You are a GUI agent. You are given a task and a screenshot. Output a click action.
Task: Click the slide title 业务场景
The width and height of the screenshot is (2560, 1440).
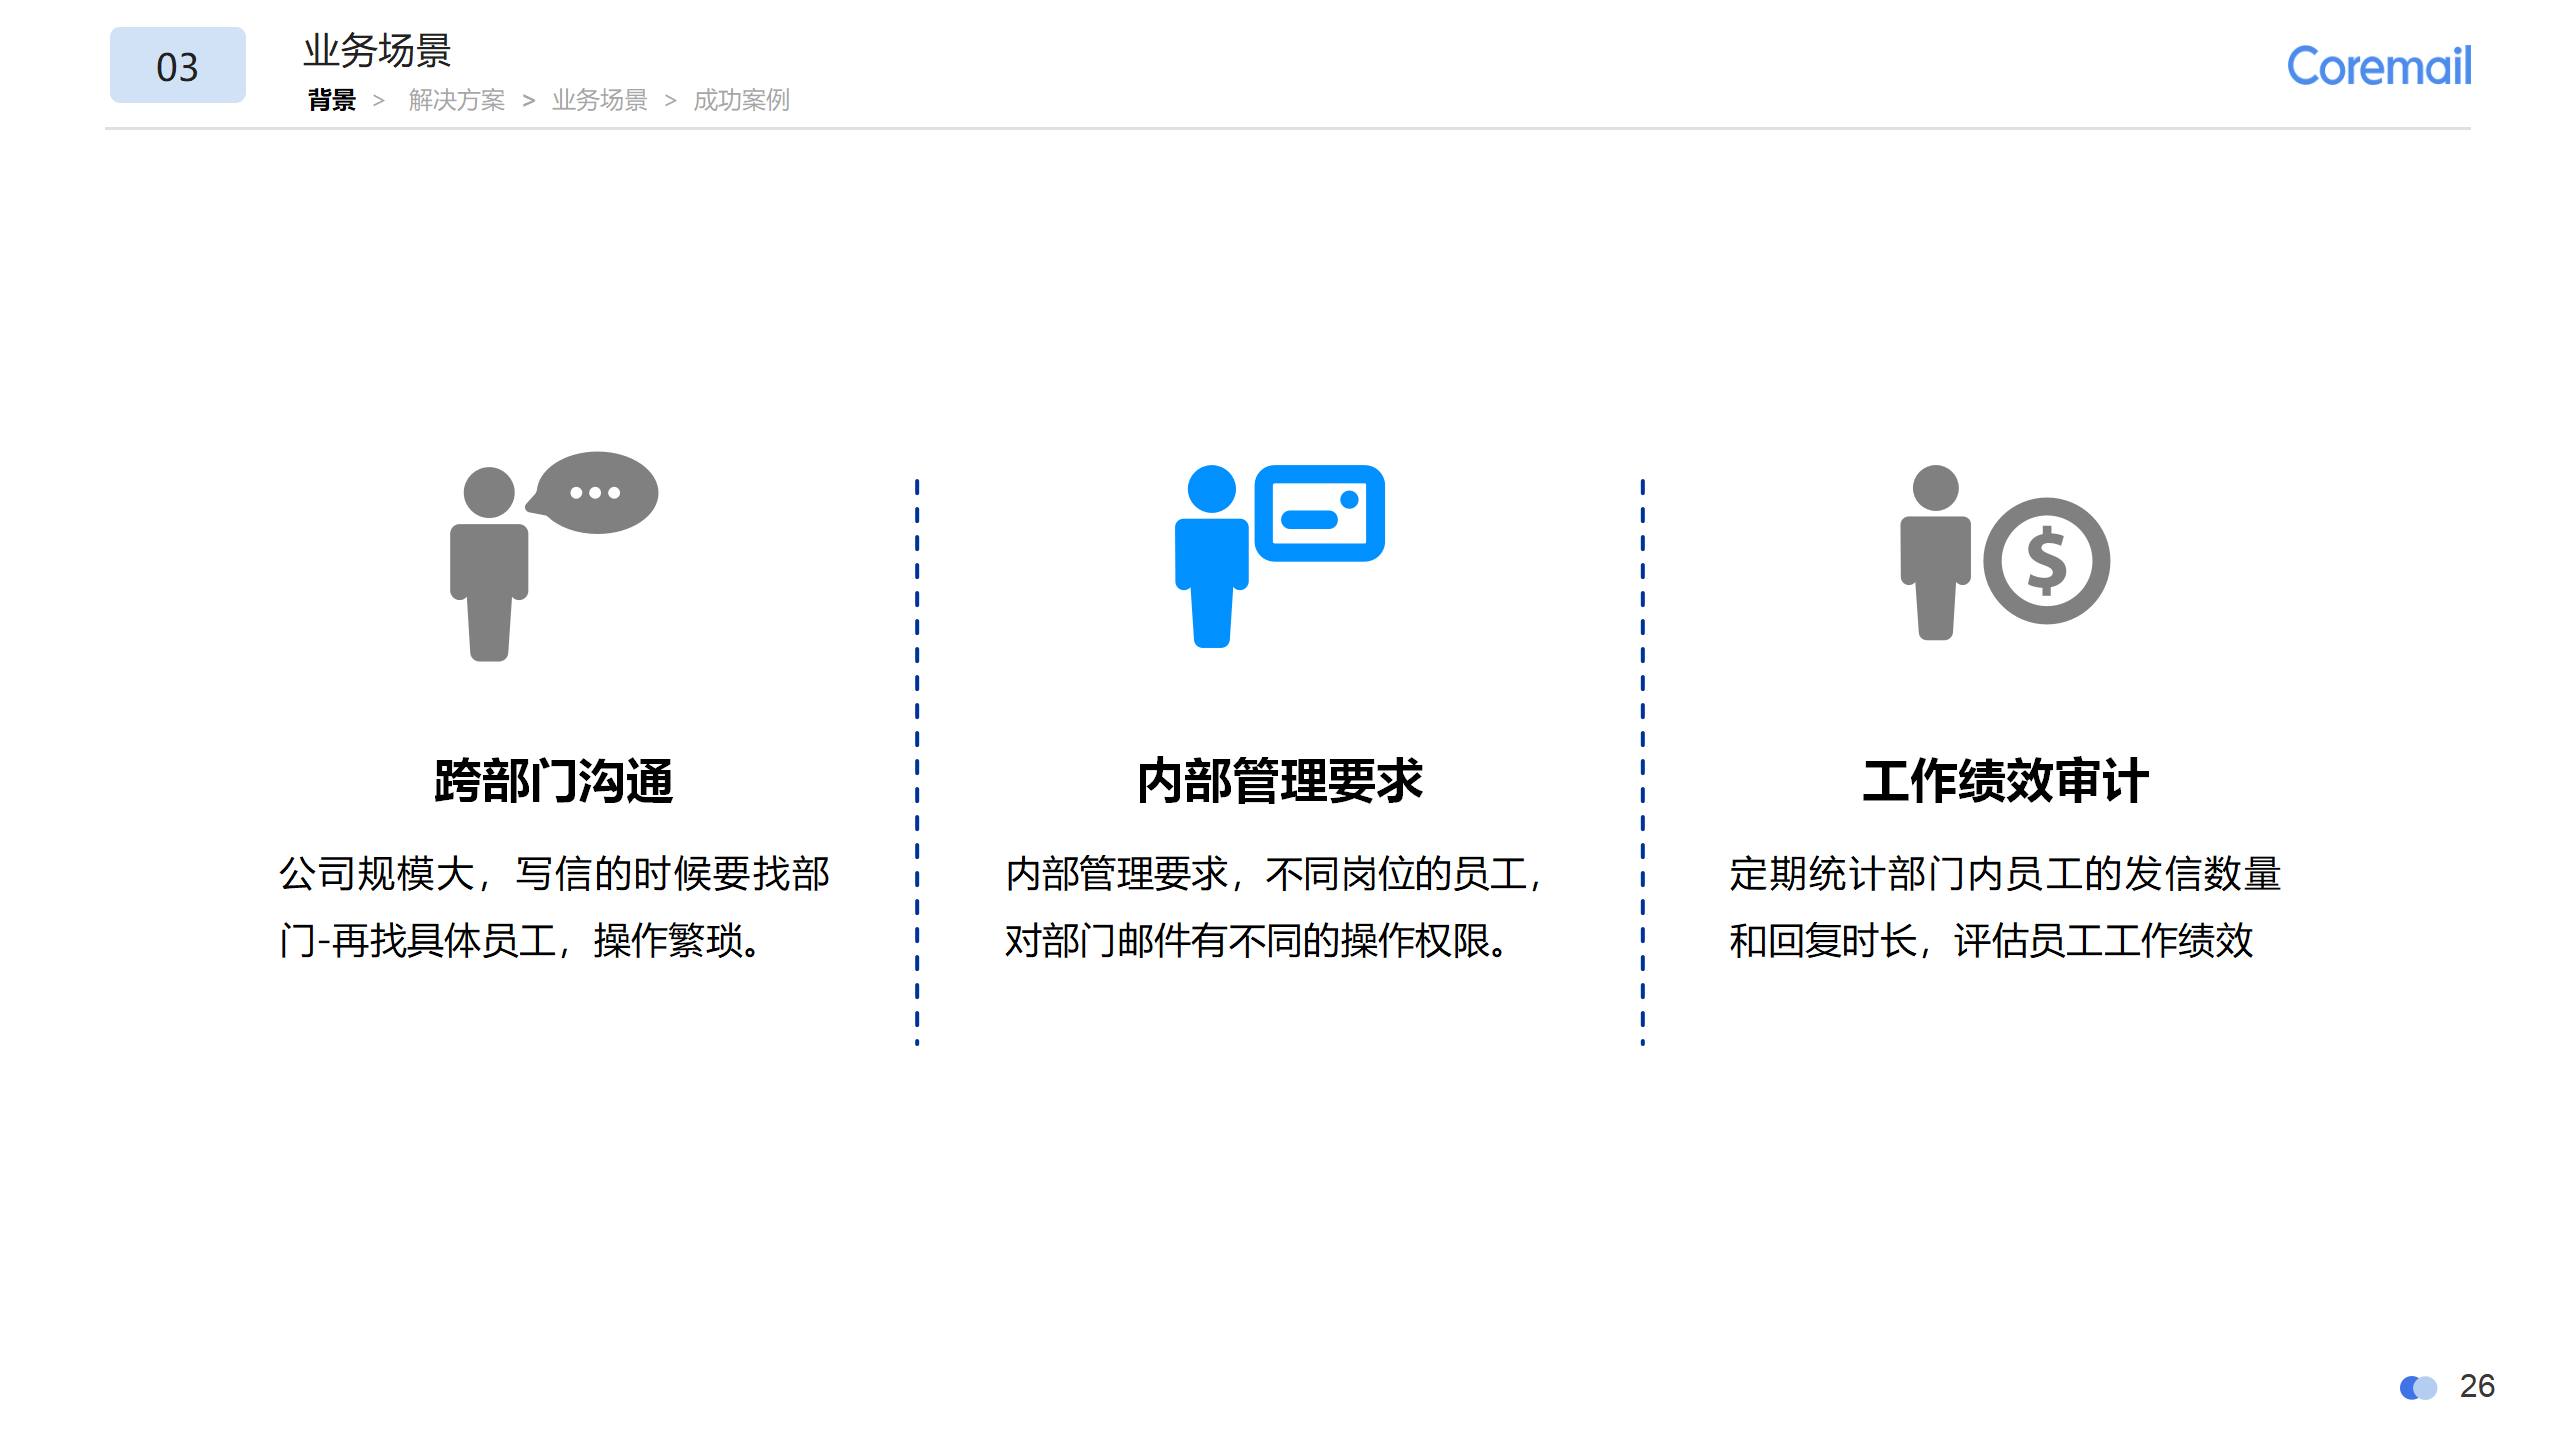click(x=377, y=50)
